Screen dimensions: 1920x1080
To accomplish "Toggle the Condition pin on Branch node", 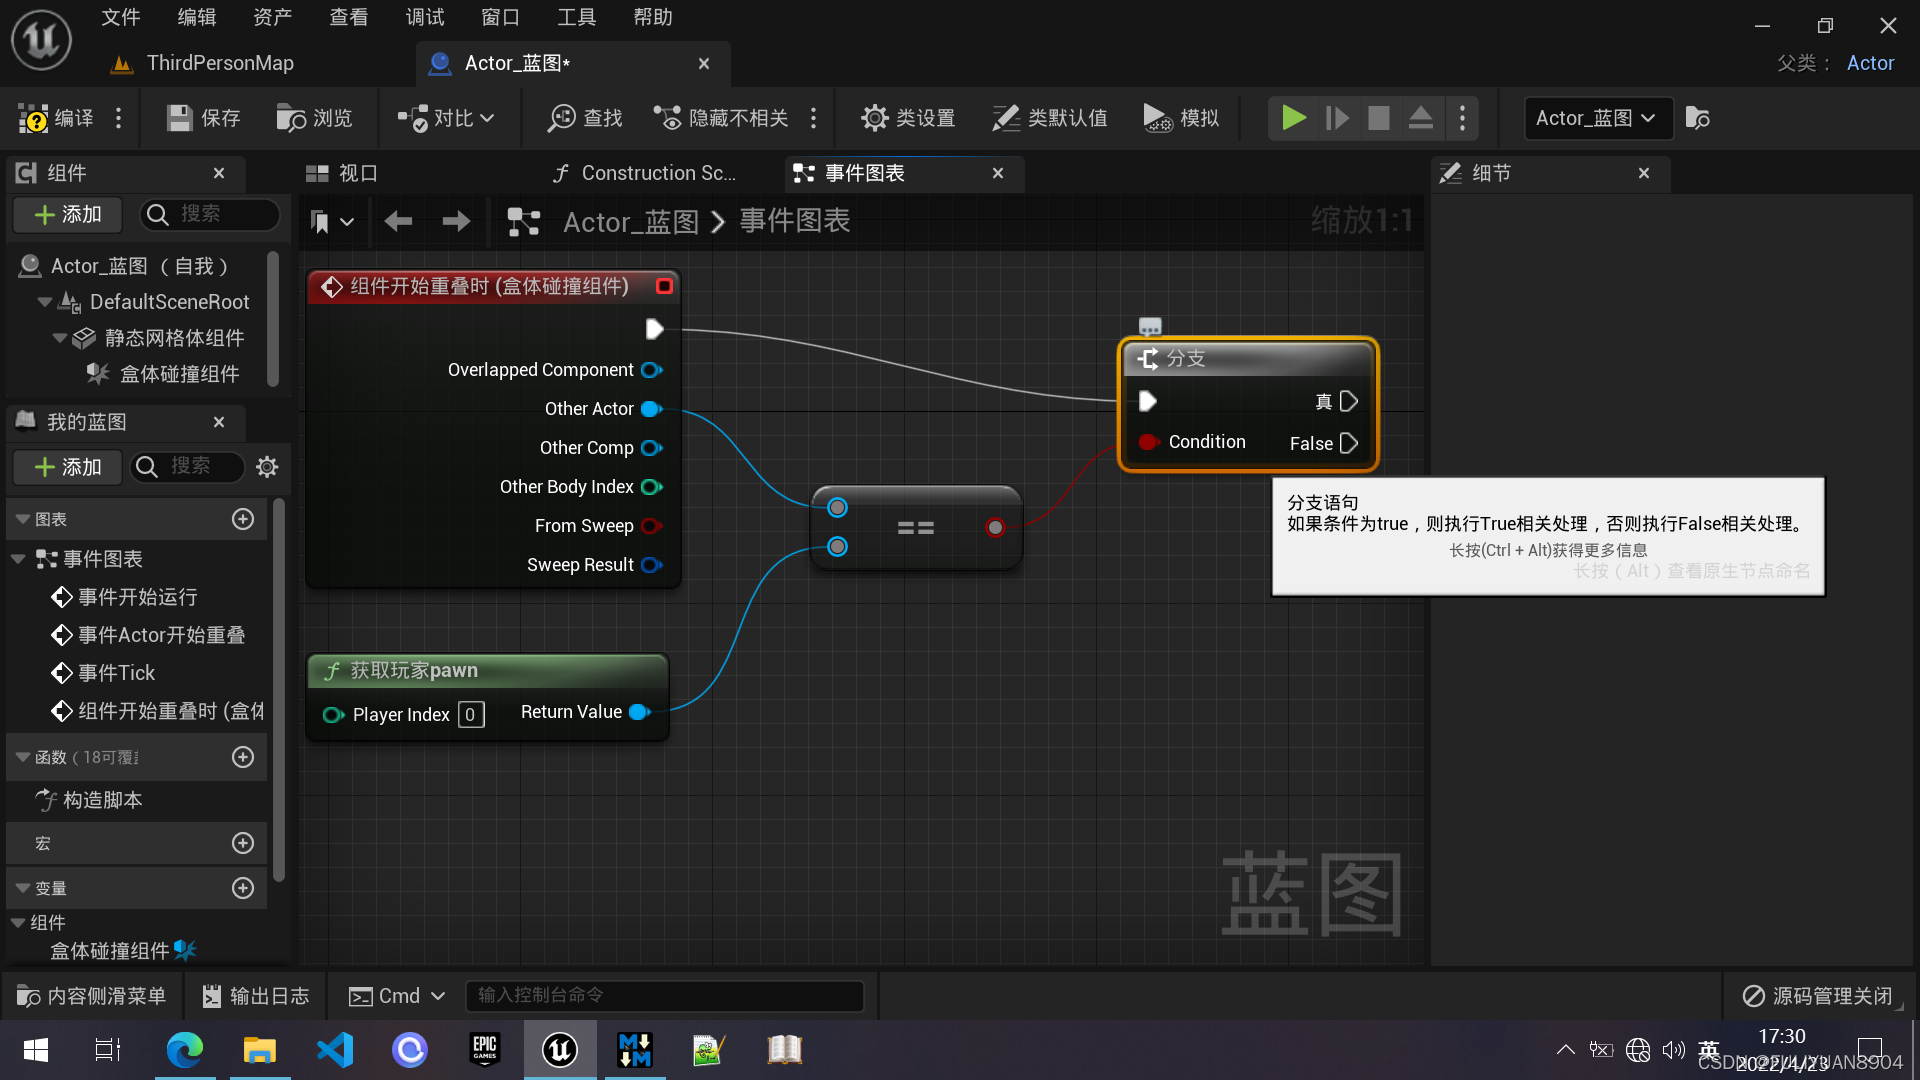I will click(x=1149, y=442).
